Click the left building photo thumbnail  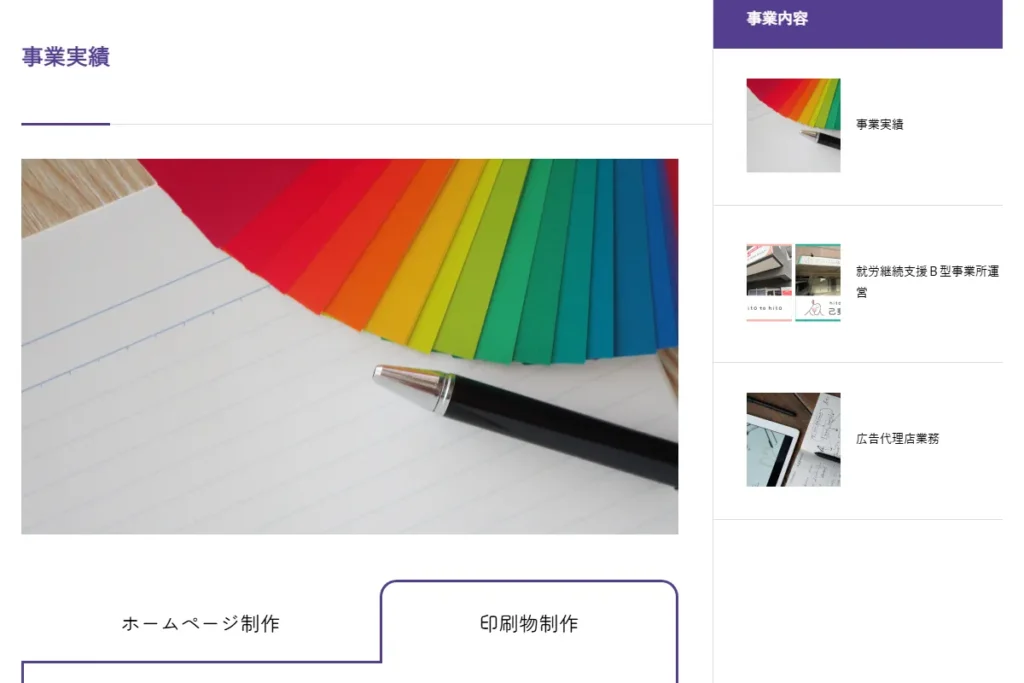pyautogui.click(x=769, y=283)
